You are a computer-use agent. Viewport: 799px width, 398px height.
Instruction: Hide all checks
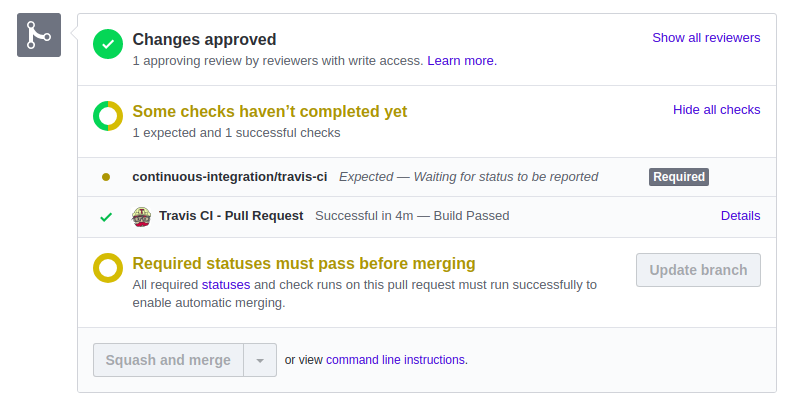[x=716, y=110]
